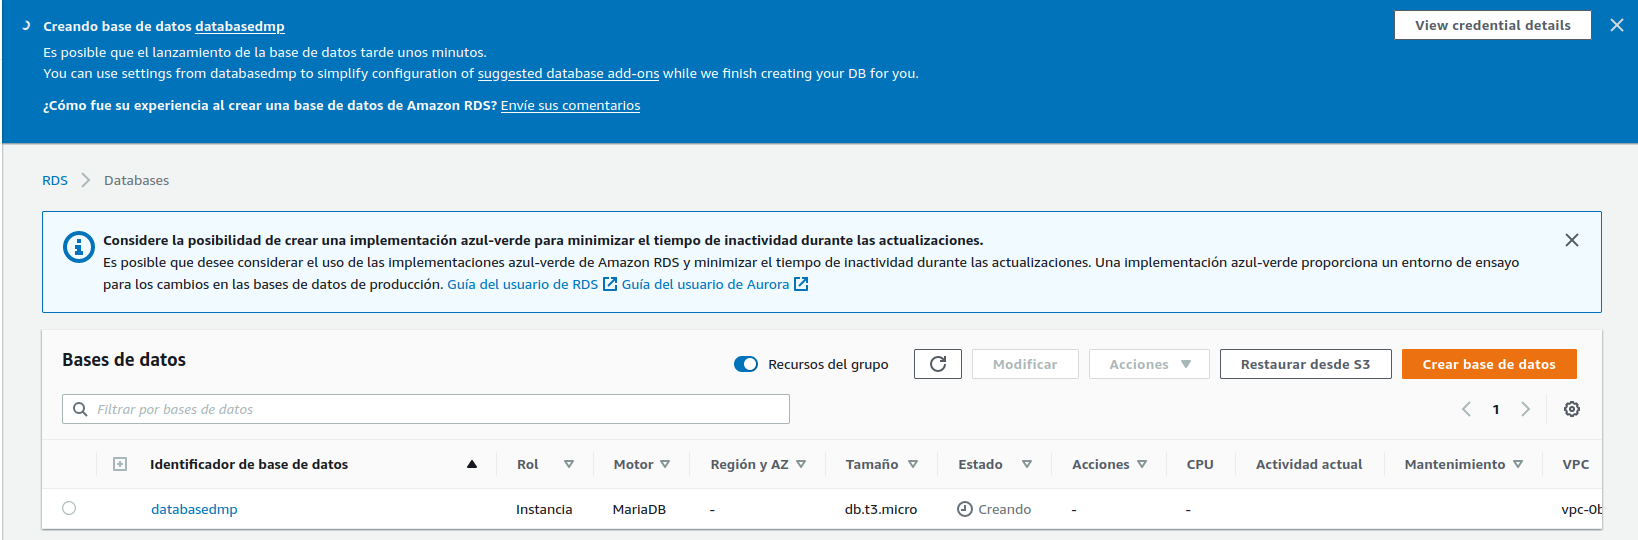Toggle Recursos del grupo switch
Screen dimensions: 1638x540
click(746, 364)
